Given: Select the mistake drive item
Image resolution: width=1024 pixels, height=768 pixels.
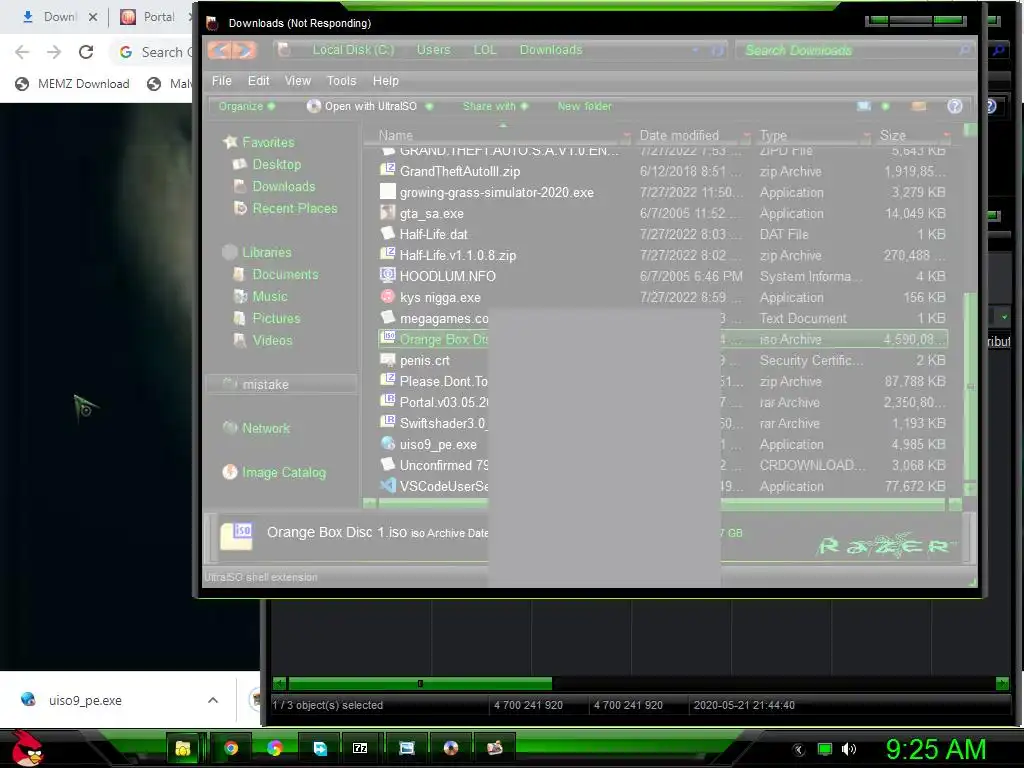Looking at the screenshot, I should coord(281,384).
